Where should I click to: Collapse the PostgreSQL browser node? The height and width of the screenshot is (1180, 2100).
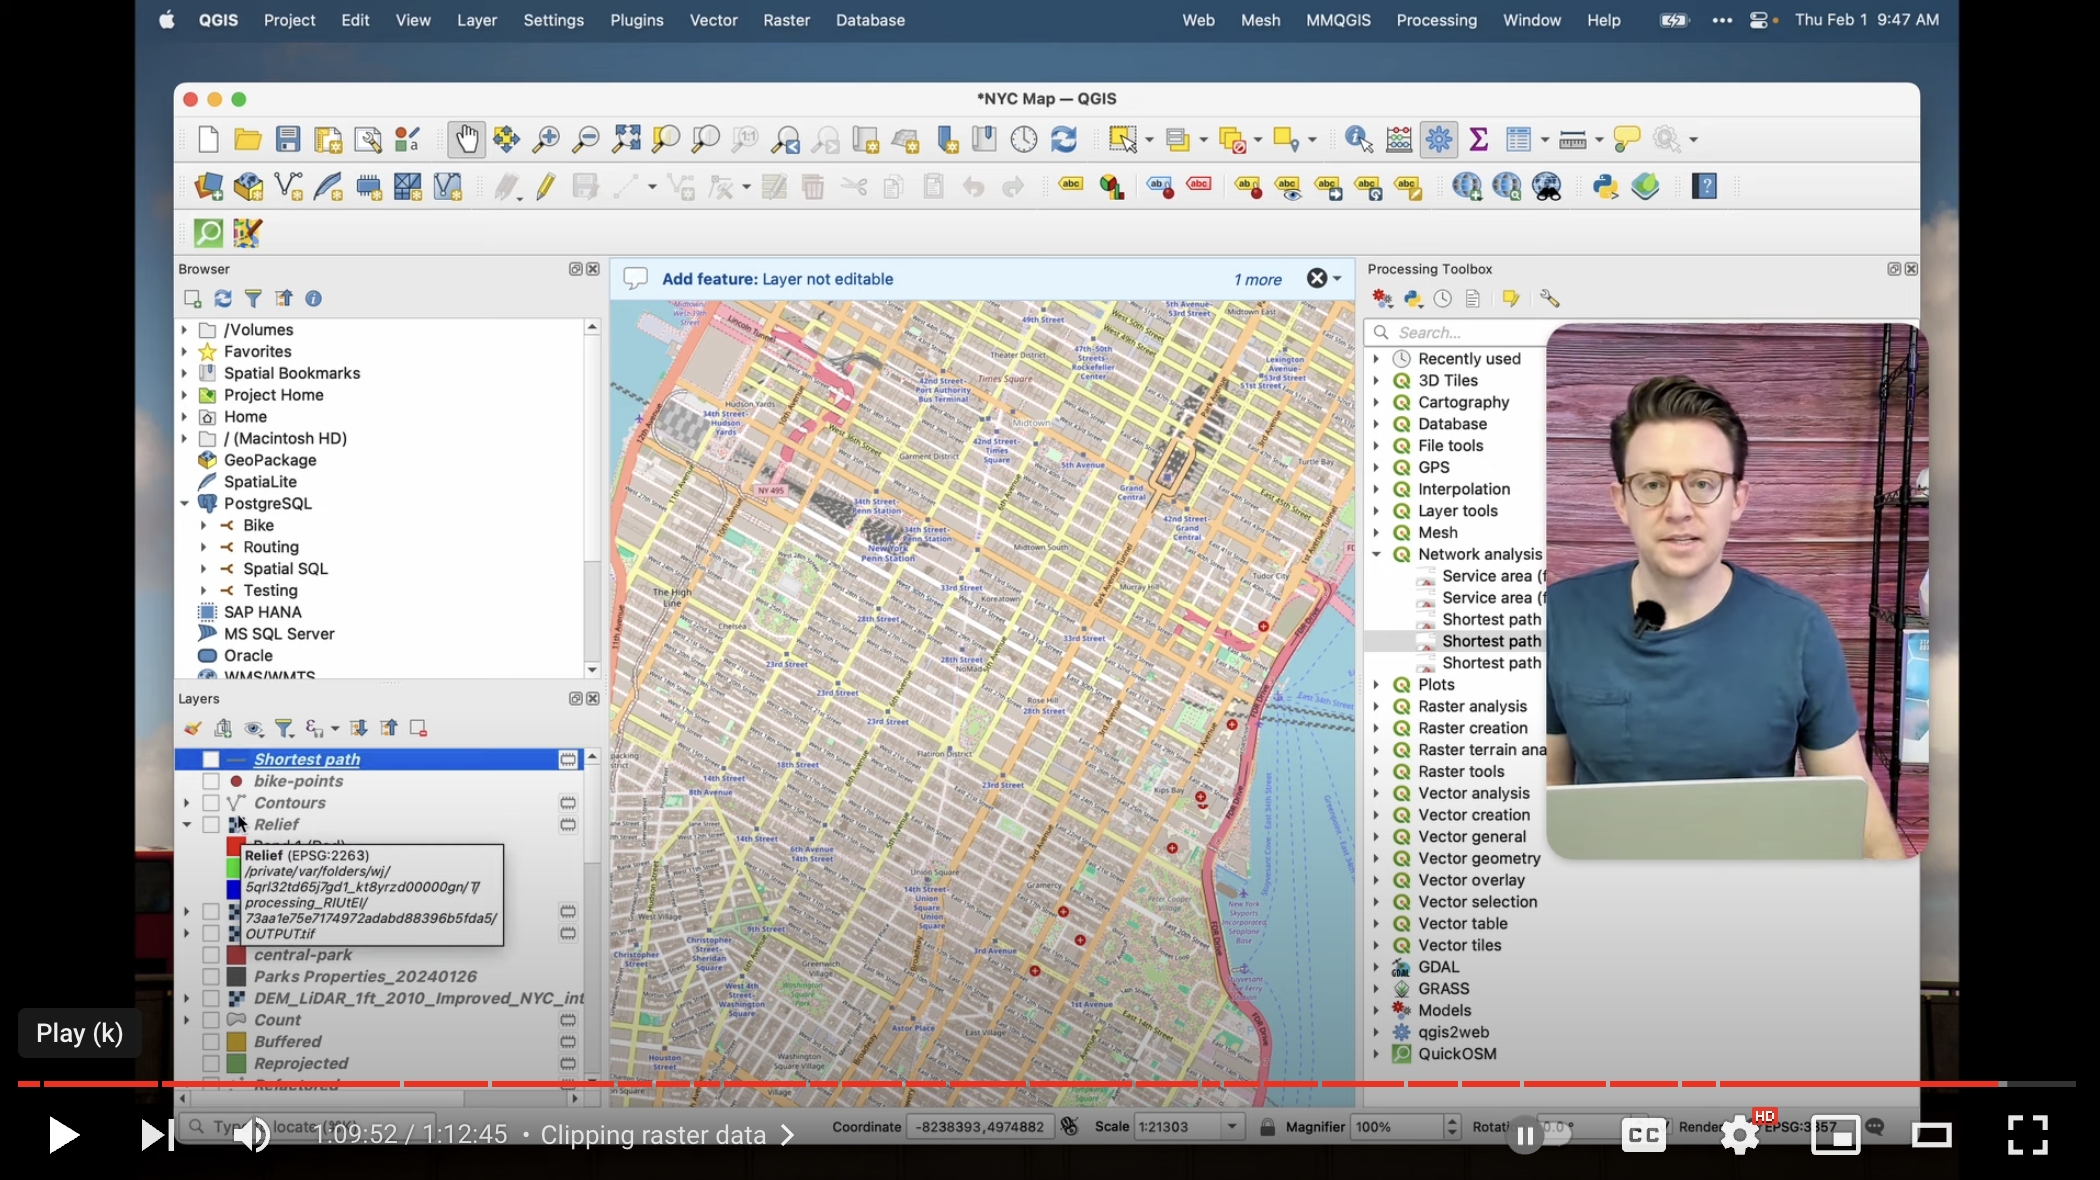pos(185,503)
